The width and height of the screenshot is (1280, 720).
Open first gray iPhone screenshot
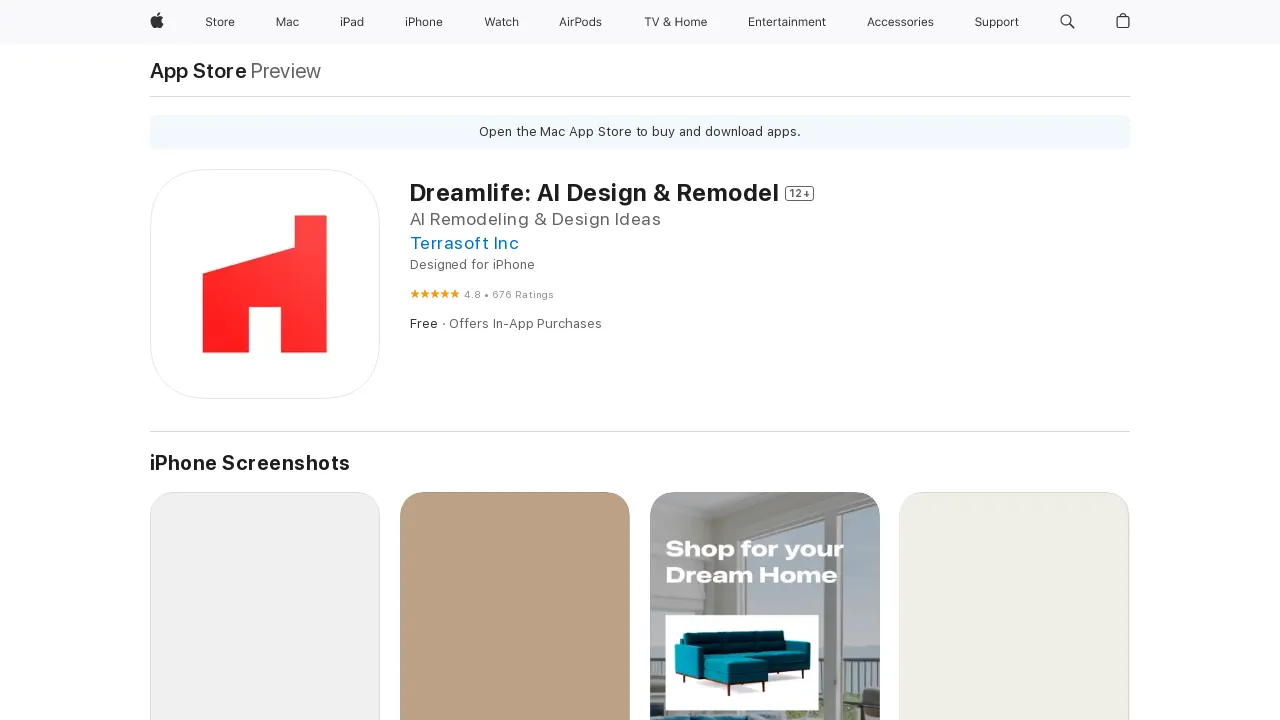(x=265, y=606)
